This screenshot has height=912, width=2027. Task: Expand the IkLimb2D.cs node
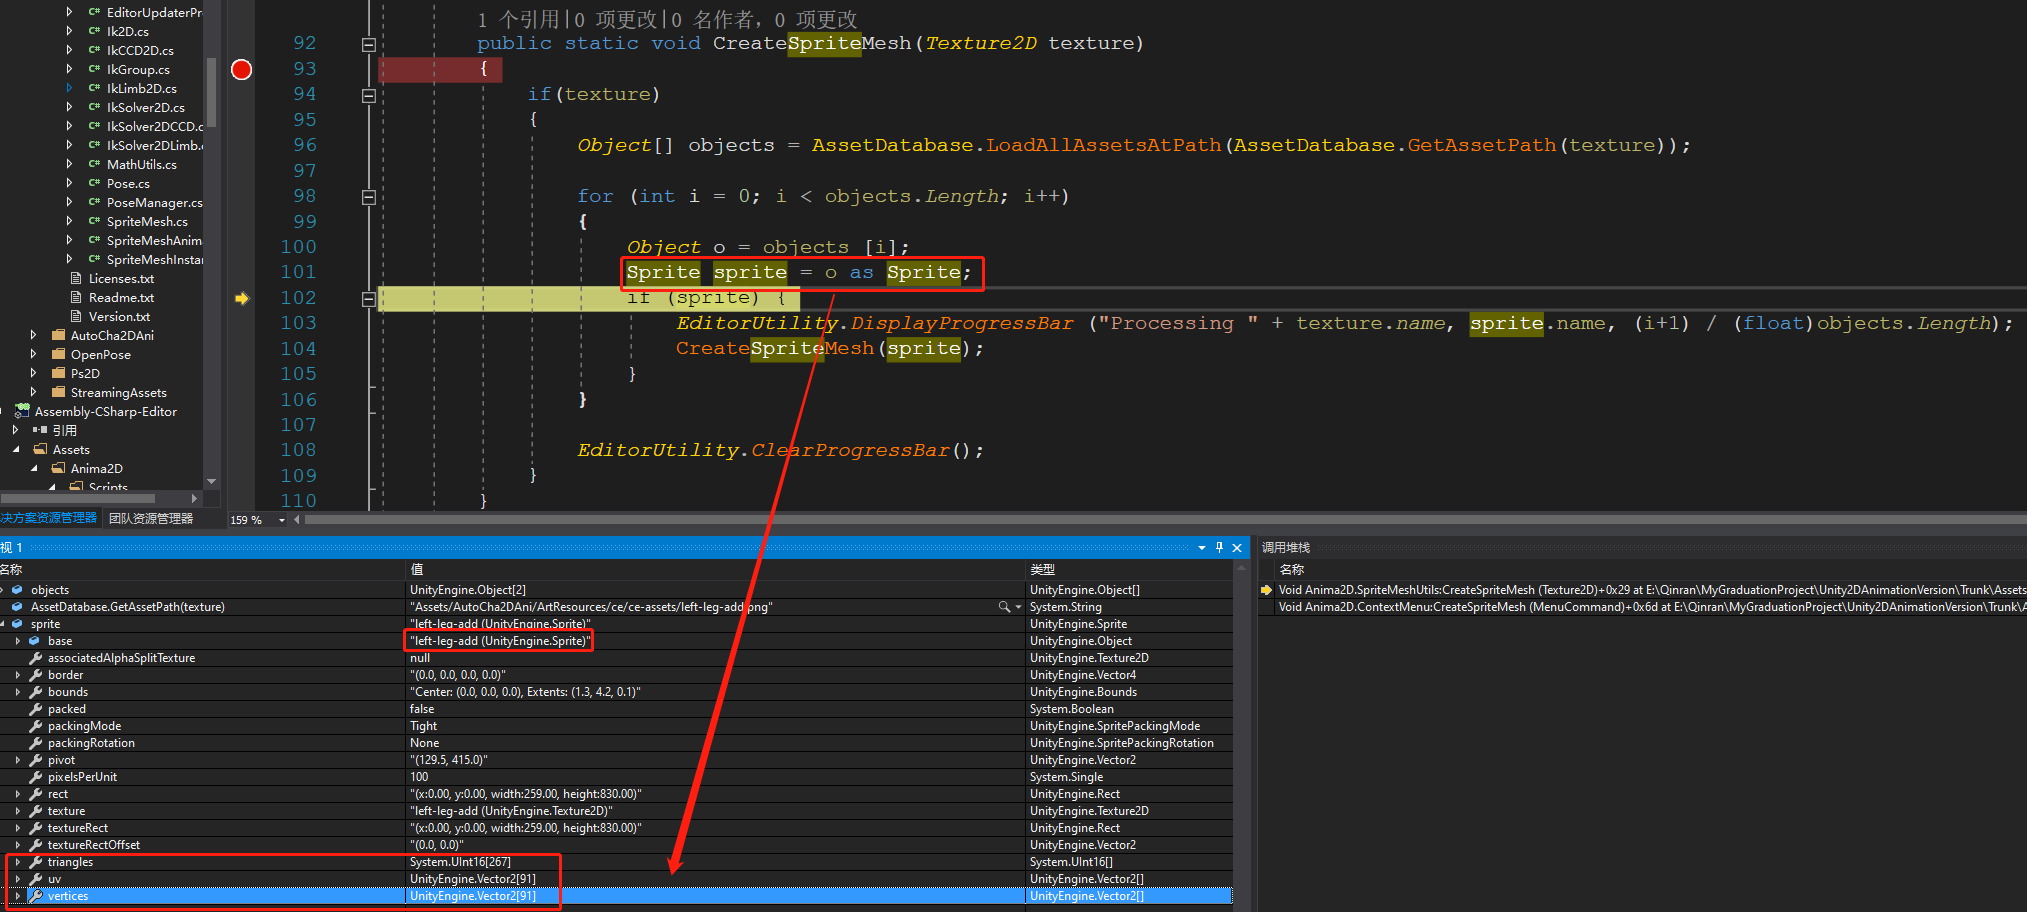point(69,88)
